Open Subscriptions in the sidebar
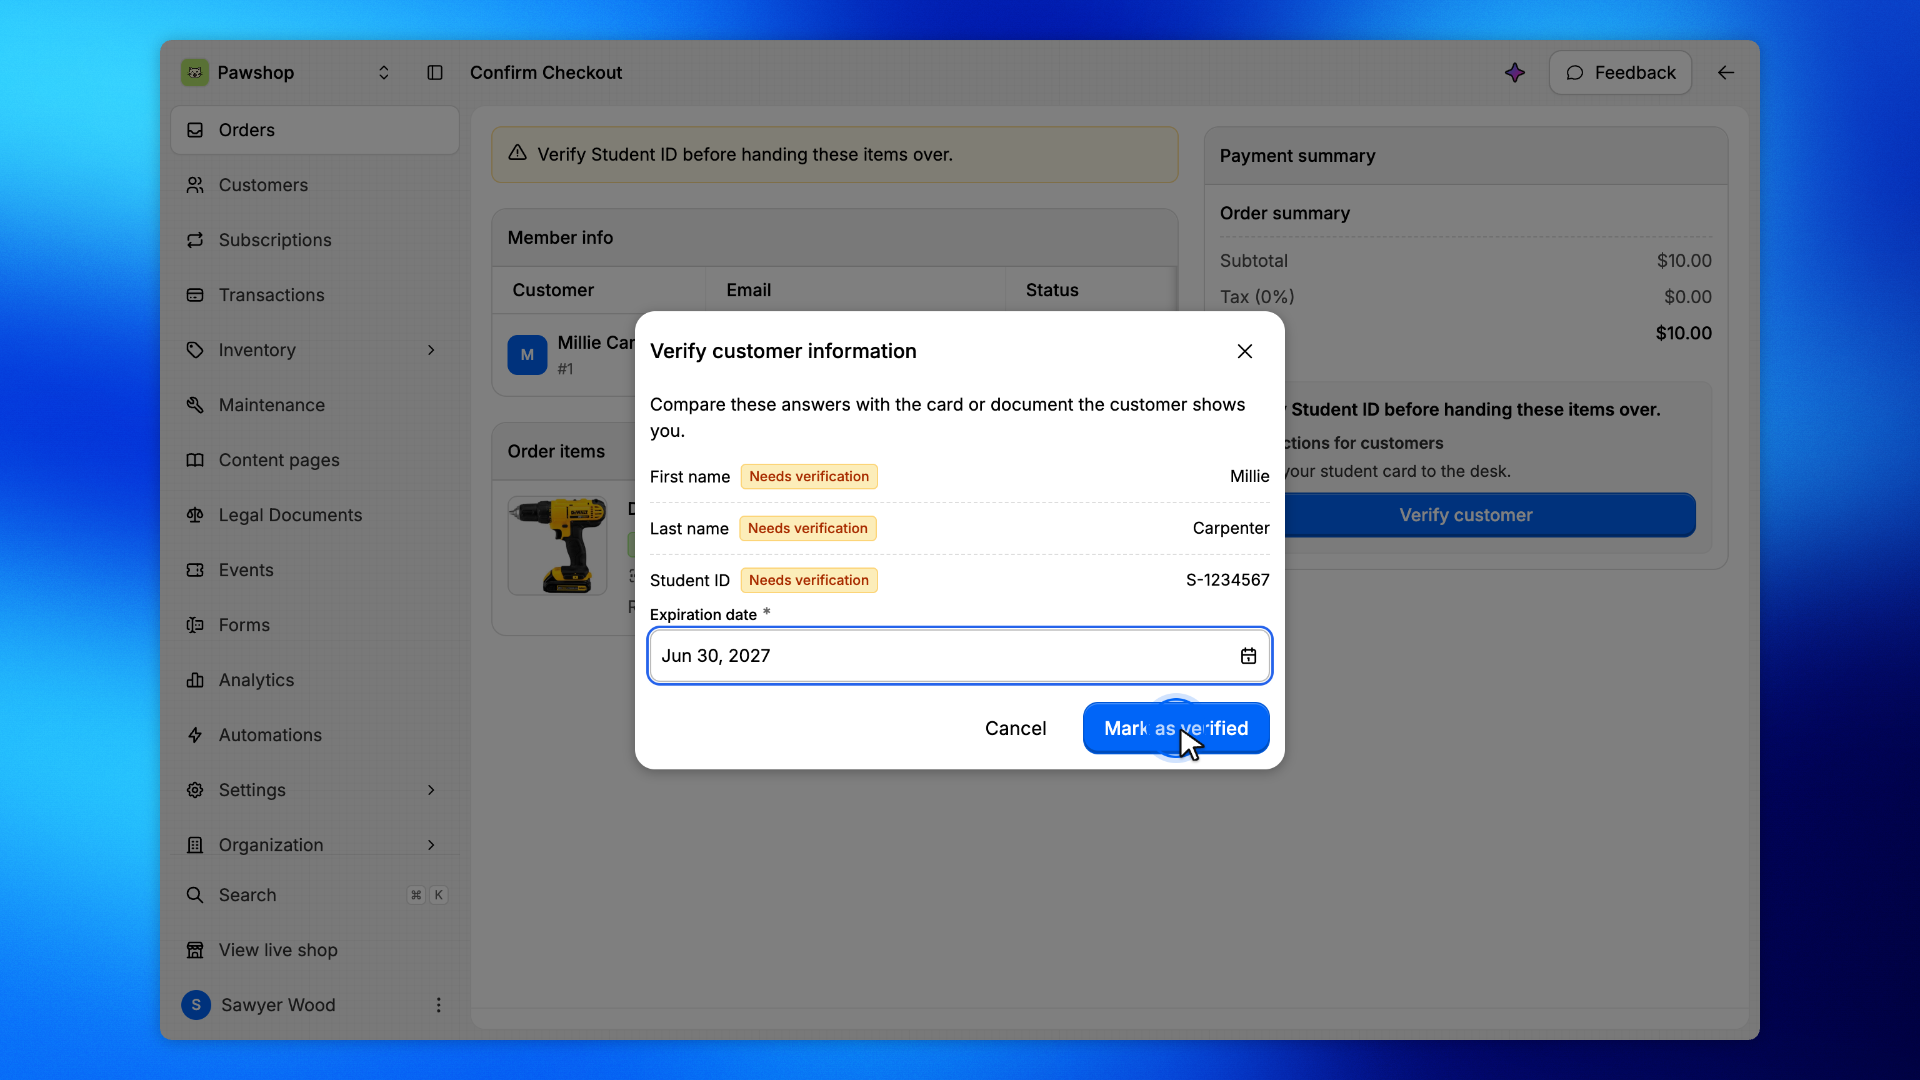 click(x=315, y=240)
